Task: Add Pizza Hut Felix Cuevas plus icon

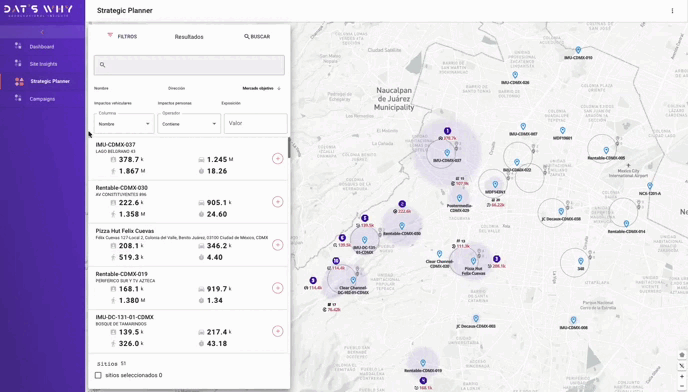Action: click(x=277, y=245)
